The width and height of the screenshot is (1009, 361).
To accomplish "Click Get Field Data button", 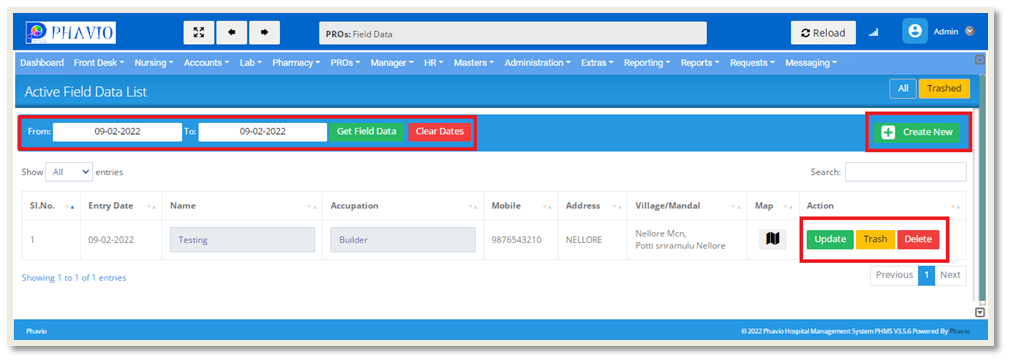I will tap(367, 132).
